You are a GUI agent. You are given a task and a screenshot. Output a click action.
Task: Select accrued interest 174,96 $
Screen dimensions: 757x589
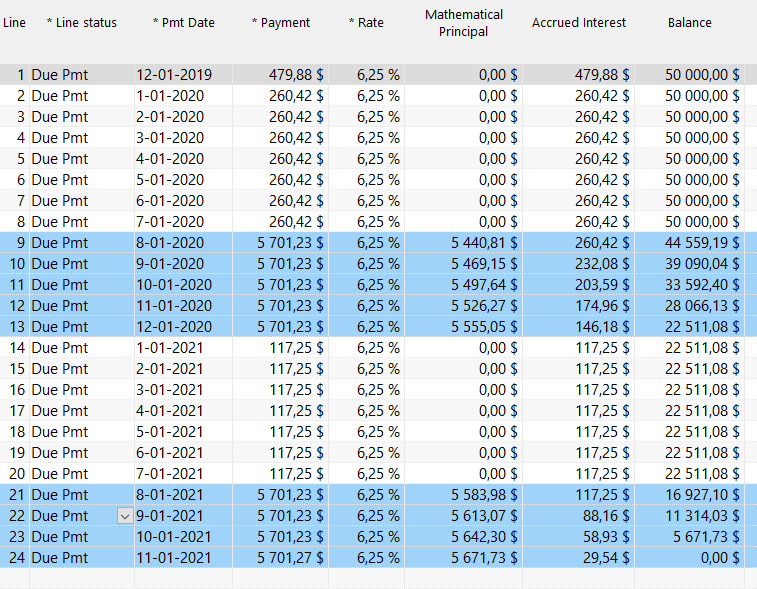point(578,306)
